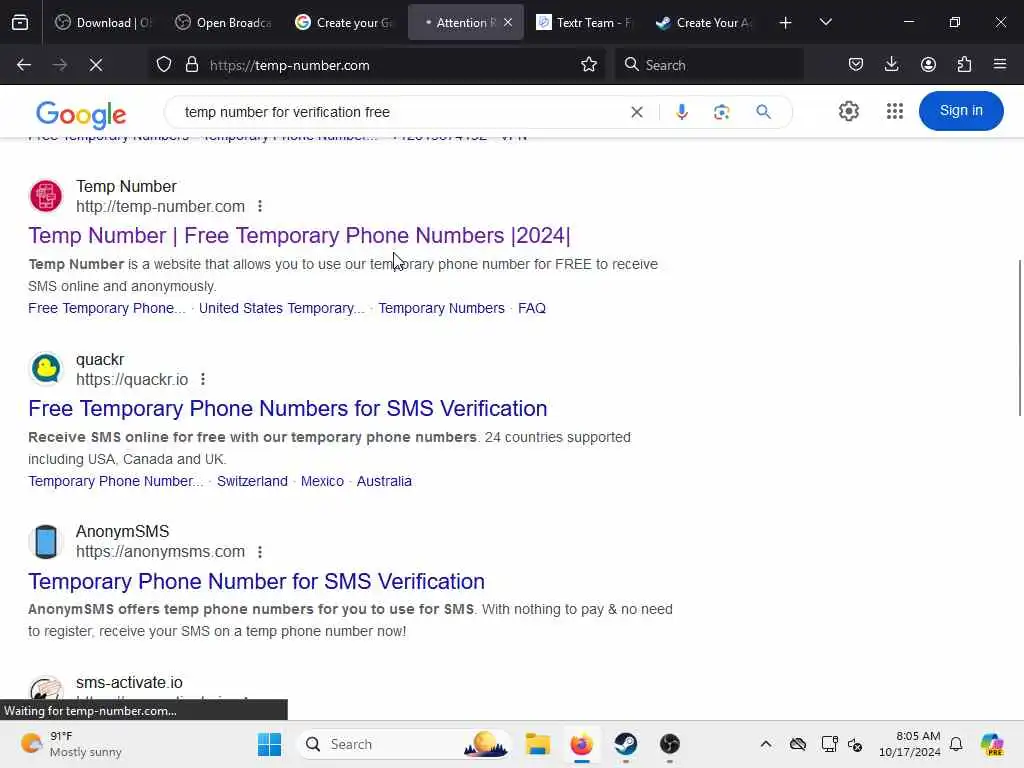Switch to the Textr Team tab

pyautogui.click(x=584, y=22)
